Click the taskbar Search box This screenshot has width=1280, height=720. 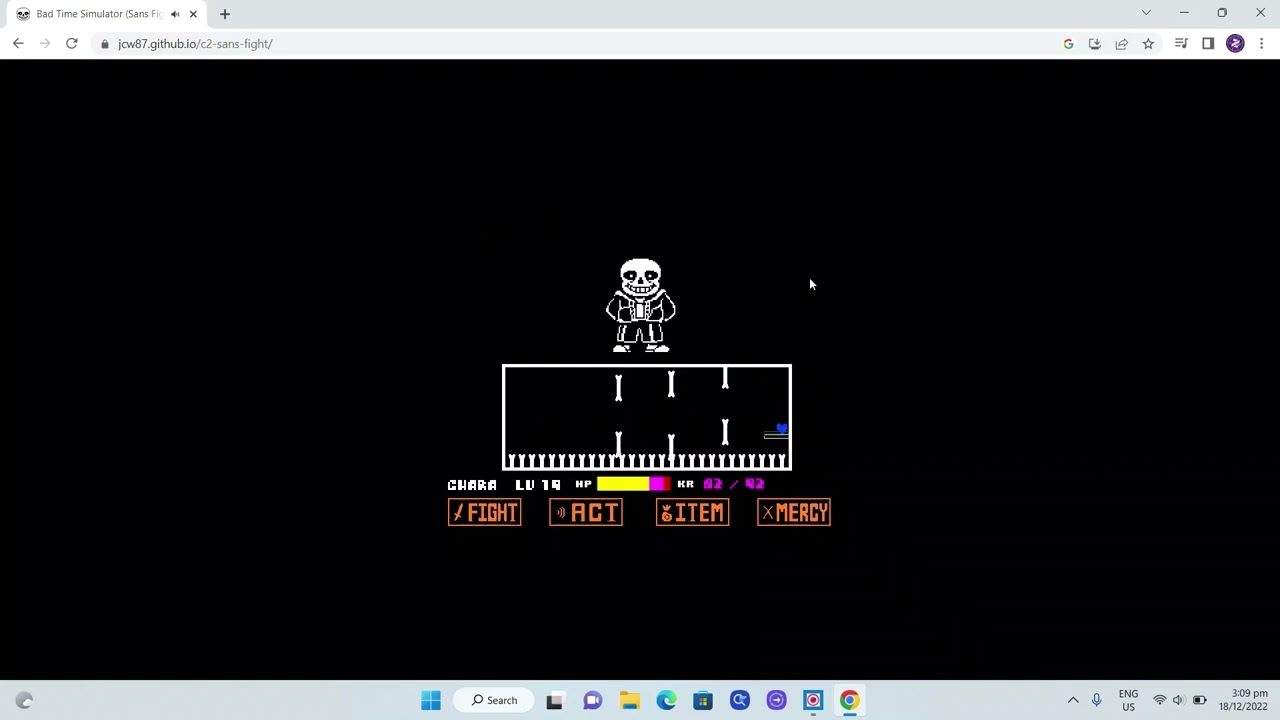coord(495,700)
